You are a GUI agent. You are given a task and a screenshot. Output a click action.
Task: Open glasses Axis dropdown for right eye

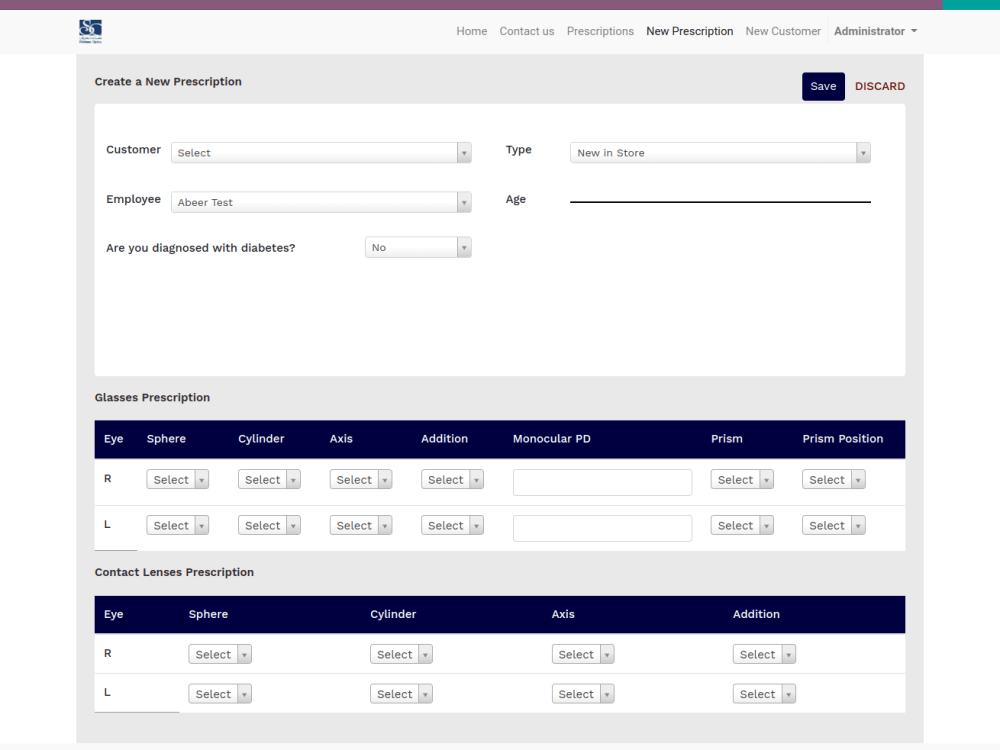coord(360,480)
